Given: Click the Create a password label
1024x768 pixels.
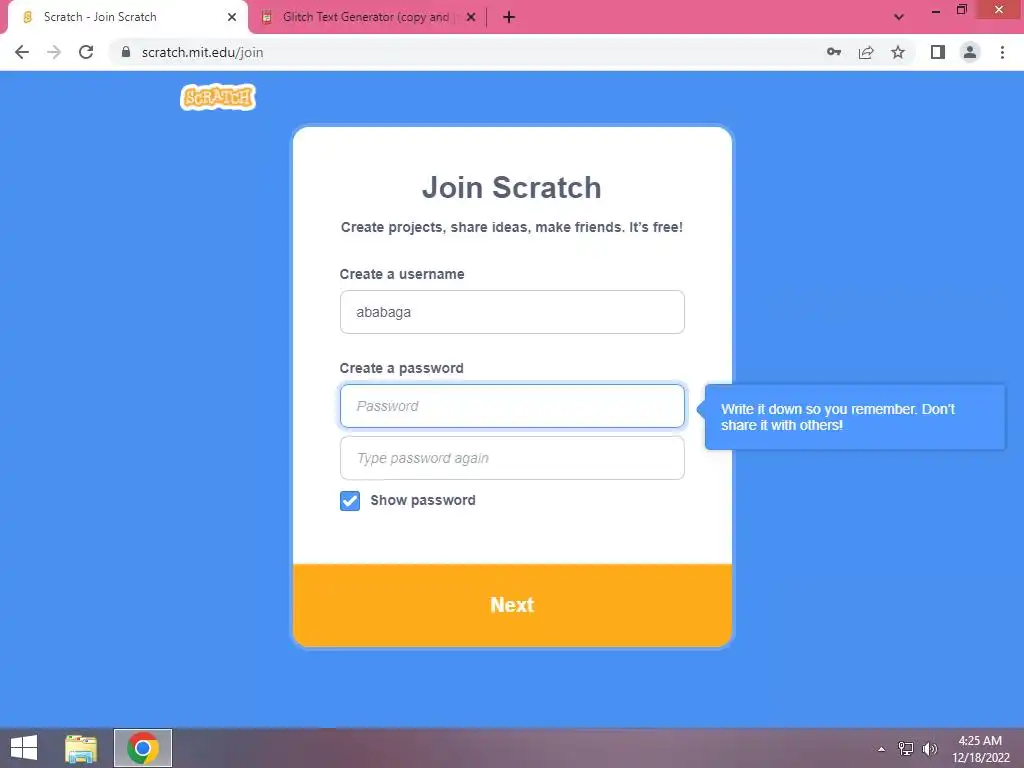Looking at the screenshot, I should click(401, 368).
